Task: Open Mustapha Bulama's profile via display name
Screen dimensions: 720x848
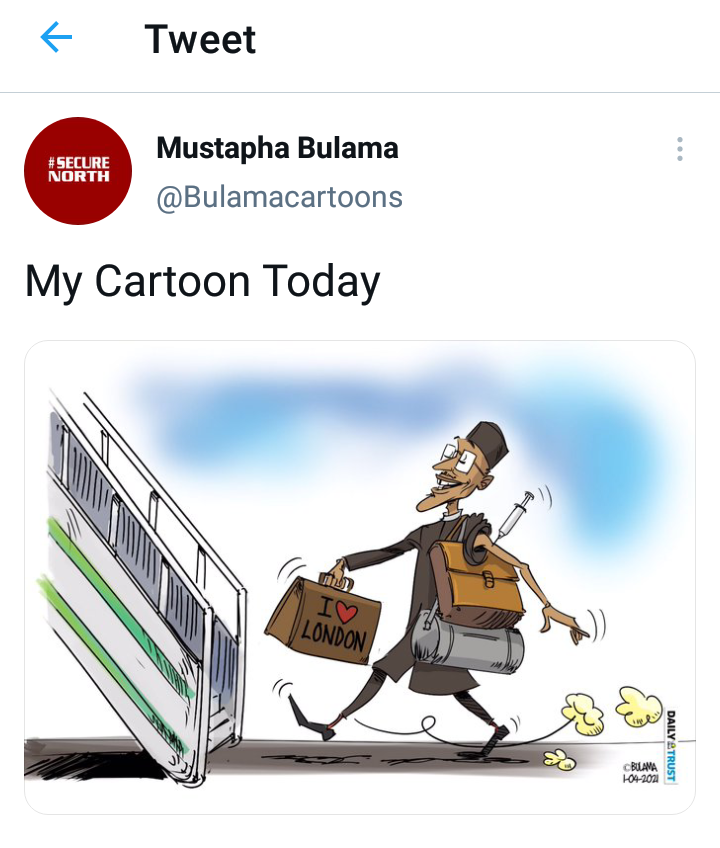Action: (277, 148)
